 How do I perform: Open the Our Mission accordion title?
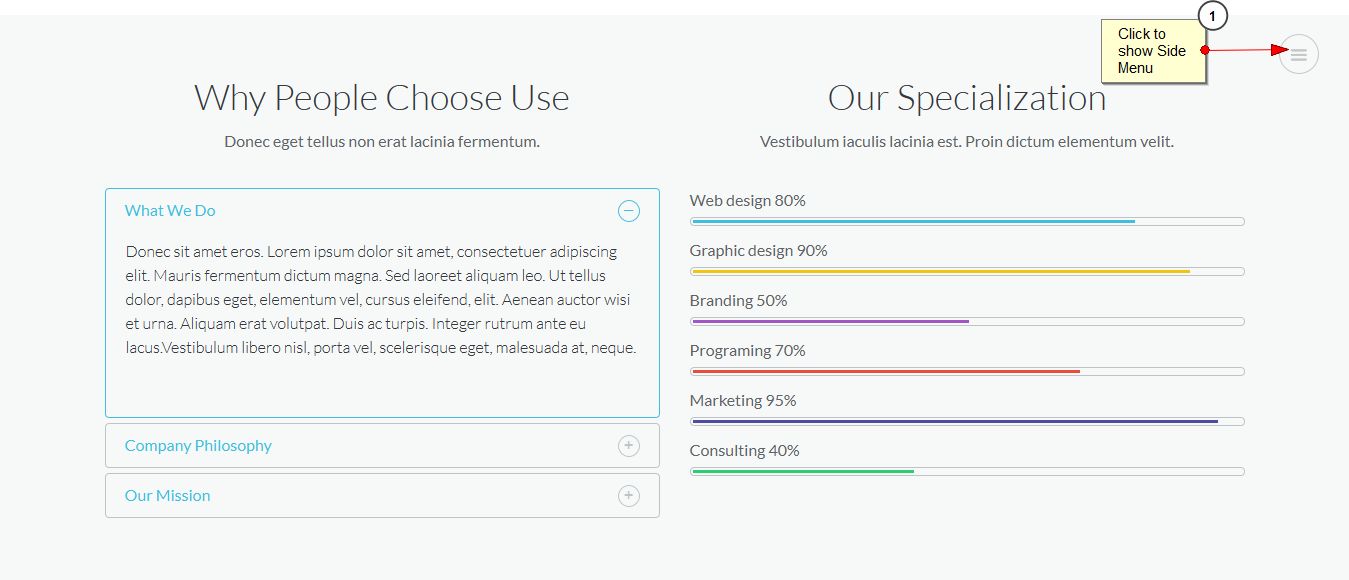point(167,496)
